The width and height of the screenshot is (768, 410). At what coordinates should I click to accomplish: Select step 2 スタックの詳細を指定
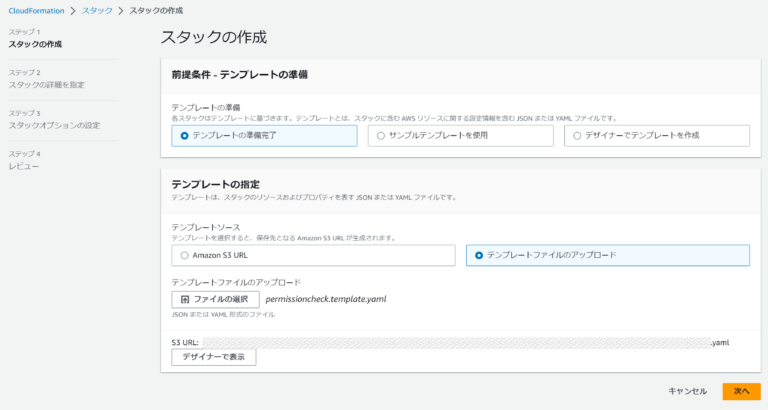coord(47,85)
